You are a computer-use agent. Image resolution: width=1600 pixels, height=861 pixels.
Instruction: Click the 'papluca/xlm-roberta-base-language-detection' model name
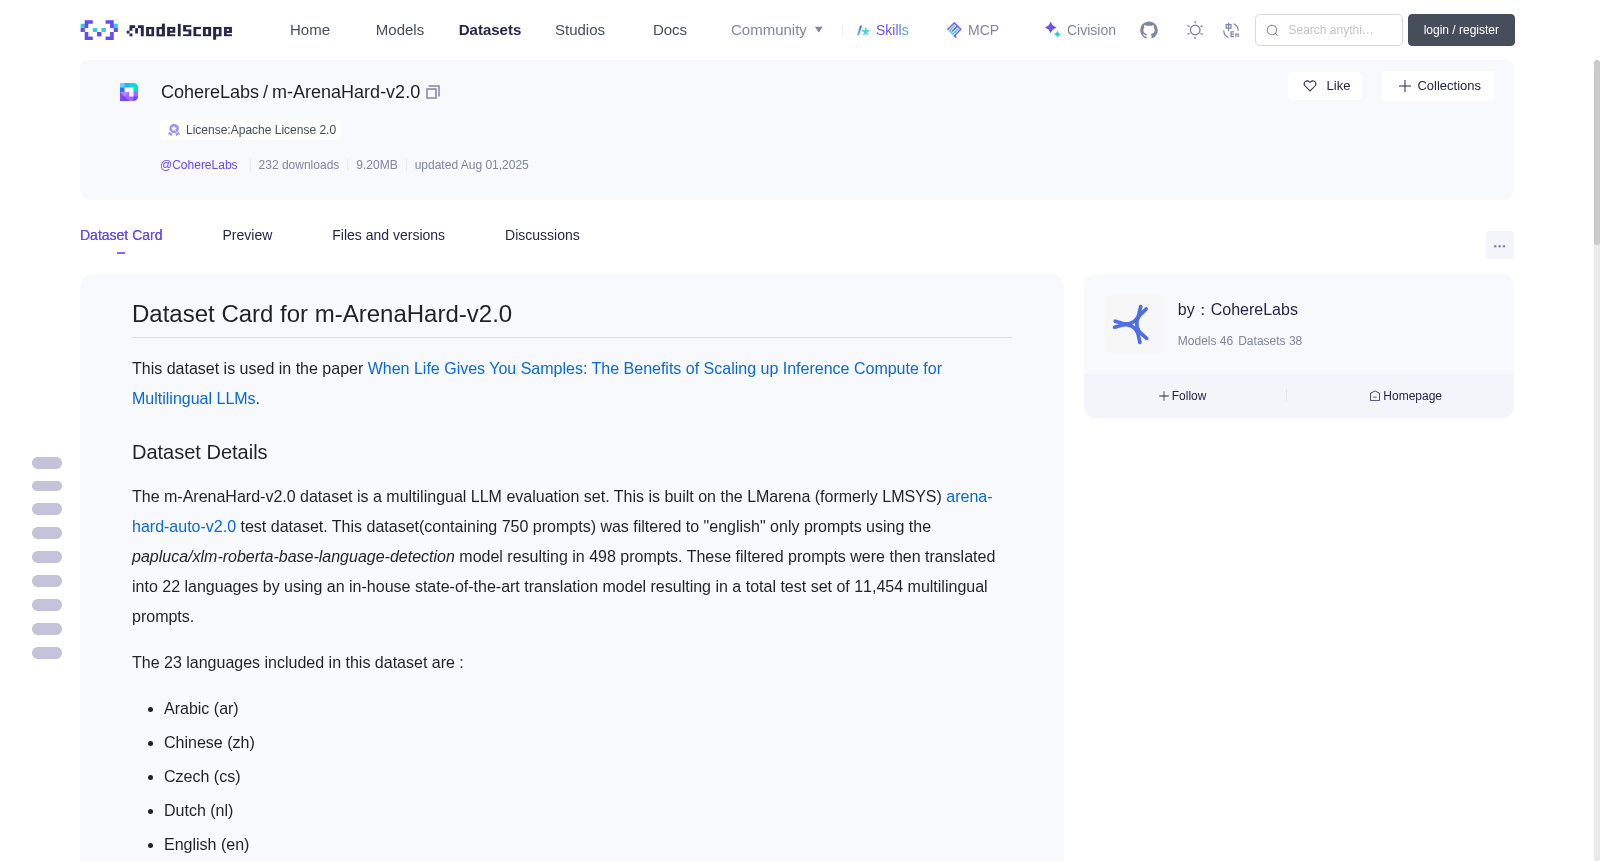click(x=293, y=556)
